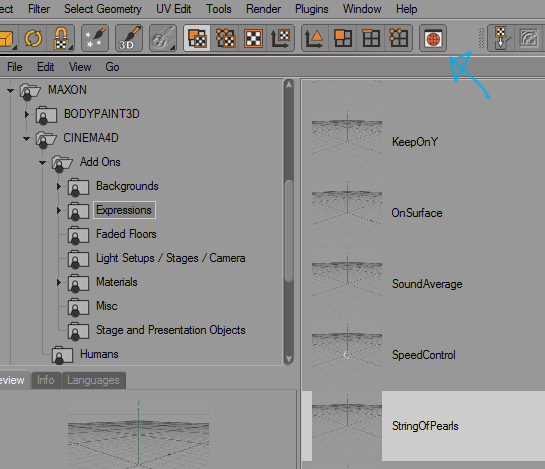Click the checkerboard axis arrows icon

[280, 38]
